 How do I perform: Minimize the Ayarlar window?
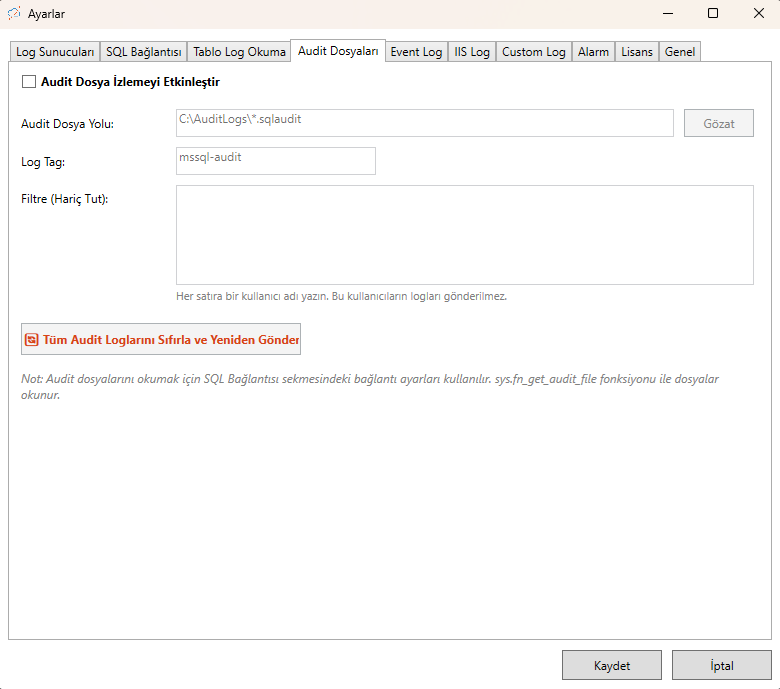coord(668,13)
